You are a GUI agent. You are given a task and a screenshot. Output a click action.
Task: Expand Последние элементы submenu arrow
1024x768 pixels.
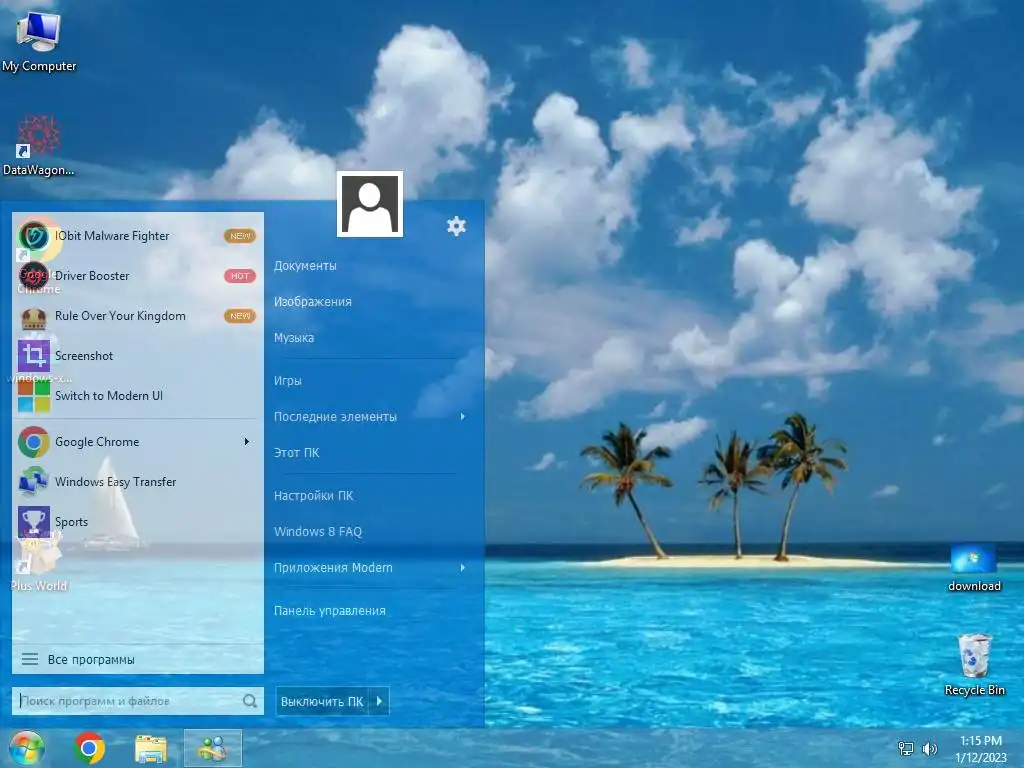(x=462, y=417)
